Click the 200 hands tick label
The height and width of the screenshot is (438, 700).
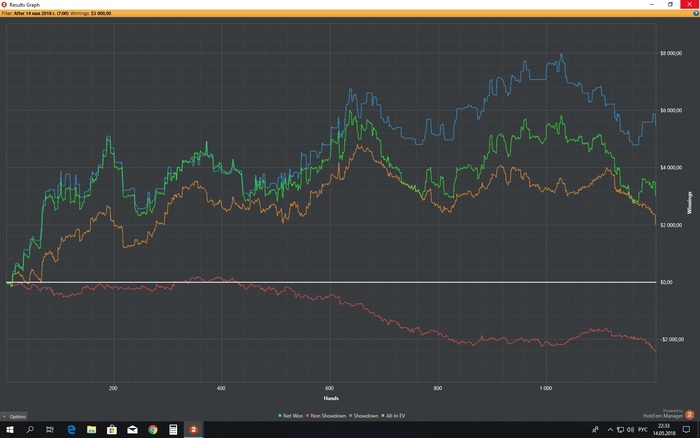[x=113, y=388]
